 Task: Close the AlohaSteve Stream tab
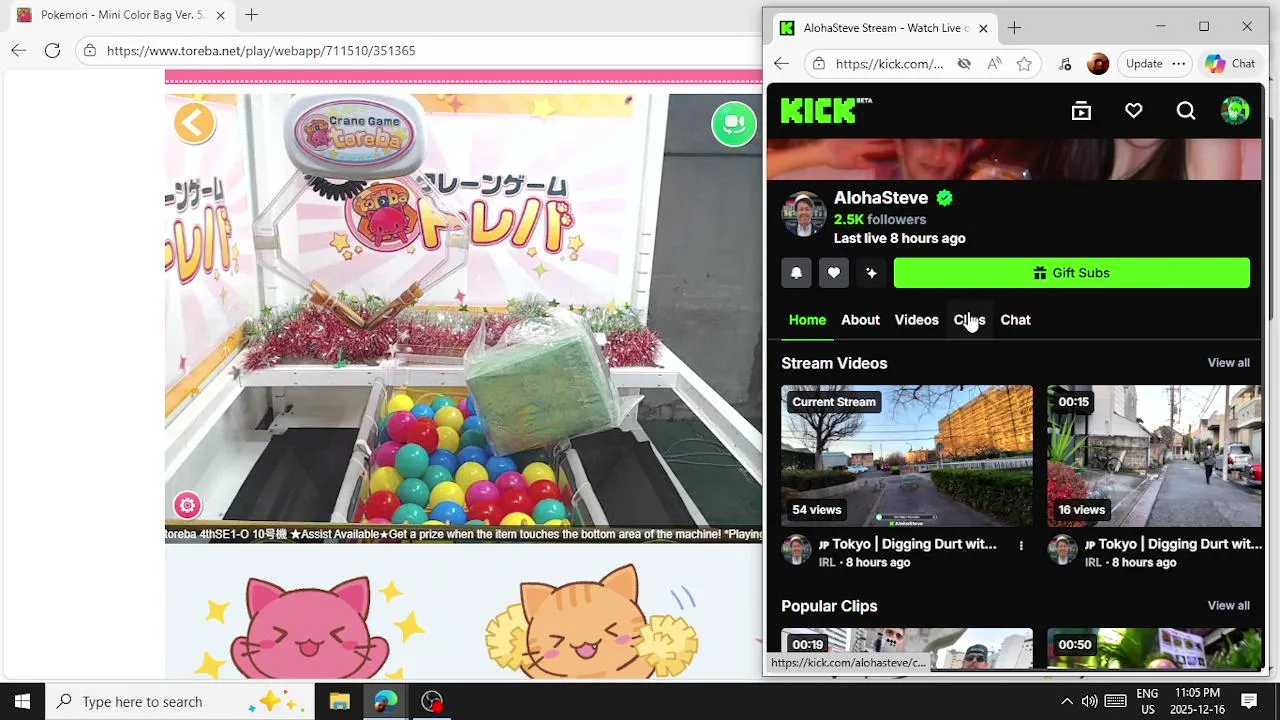[x=983, y=28]
